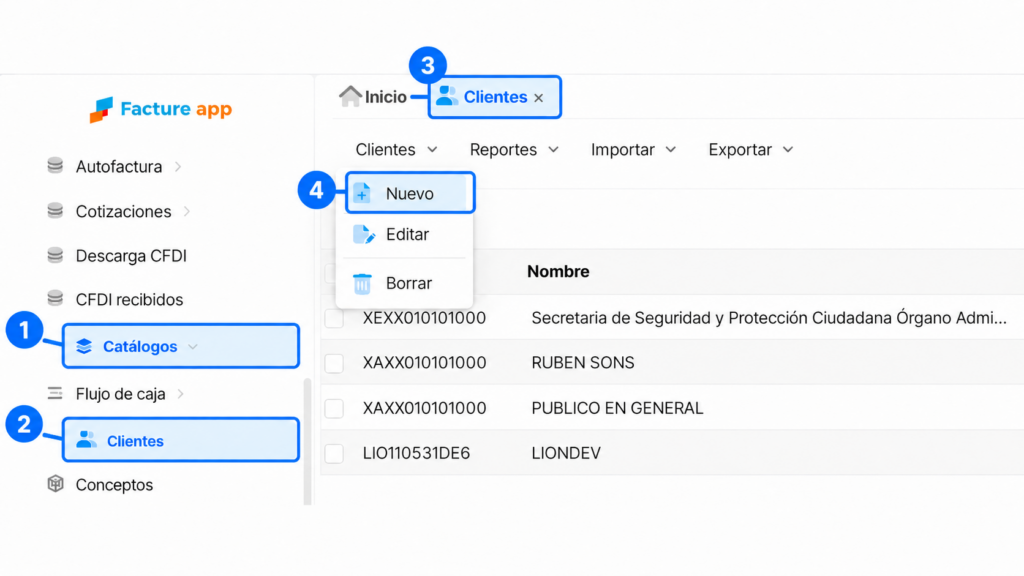Switch to the Inicio tab
This screenshot has width=1024, height=576.
(x=373, y=97)
